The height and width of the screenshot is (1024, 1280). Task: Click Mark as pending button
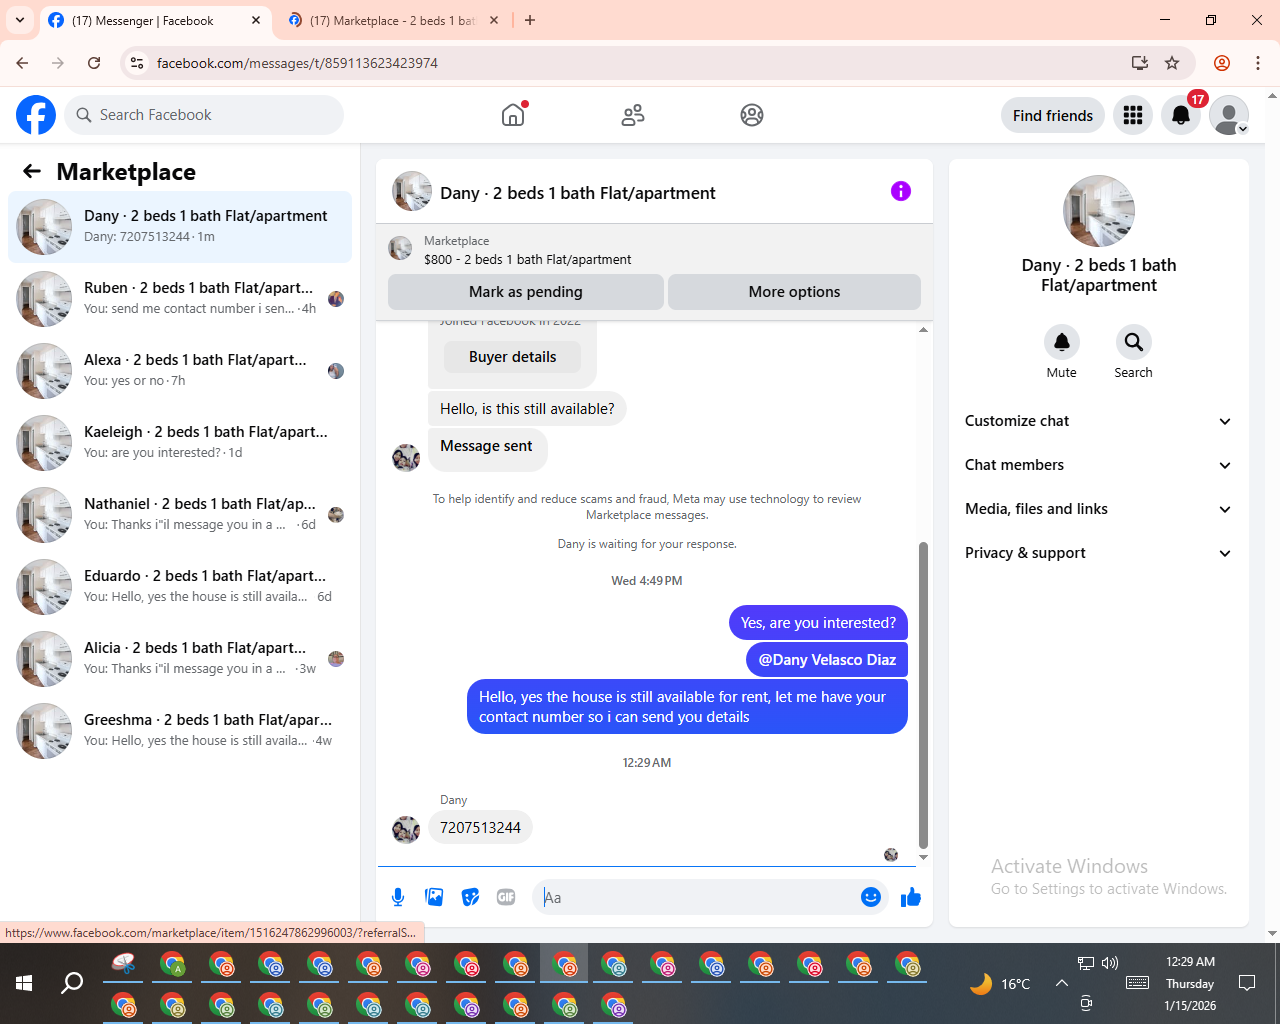coord(526,292)
